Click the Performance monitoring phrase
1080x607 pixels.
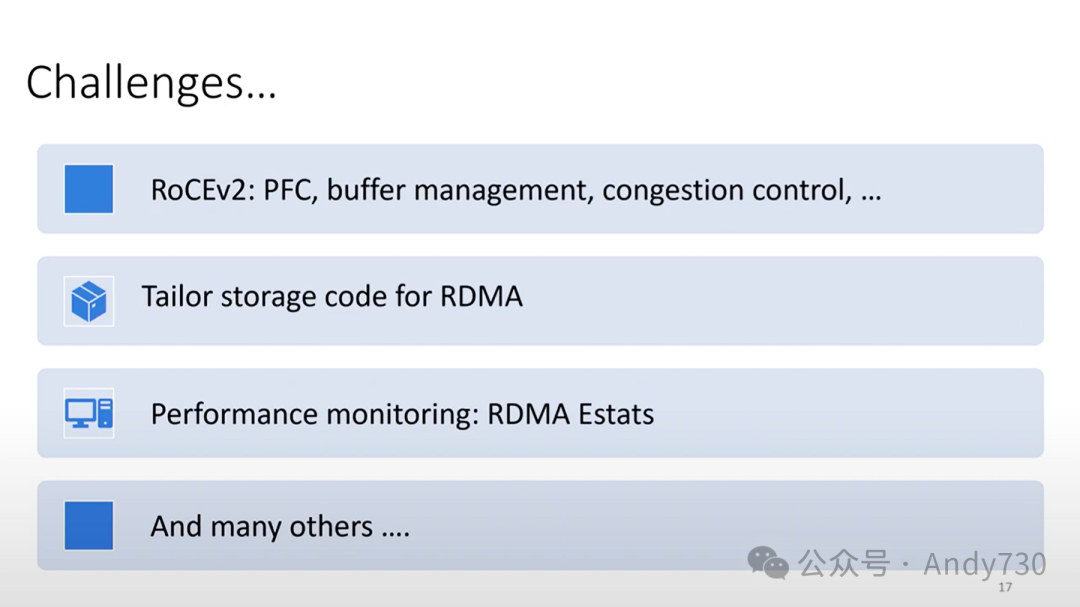tap(314, 414)
